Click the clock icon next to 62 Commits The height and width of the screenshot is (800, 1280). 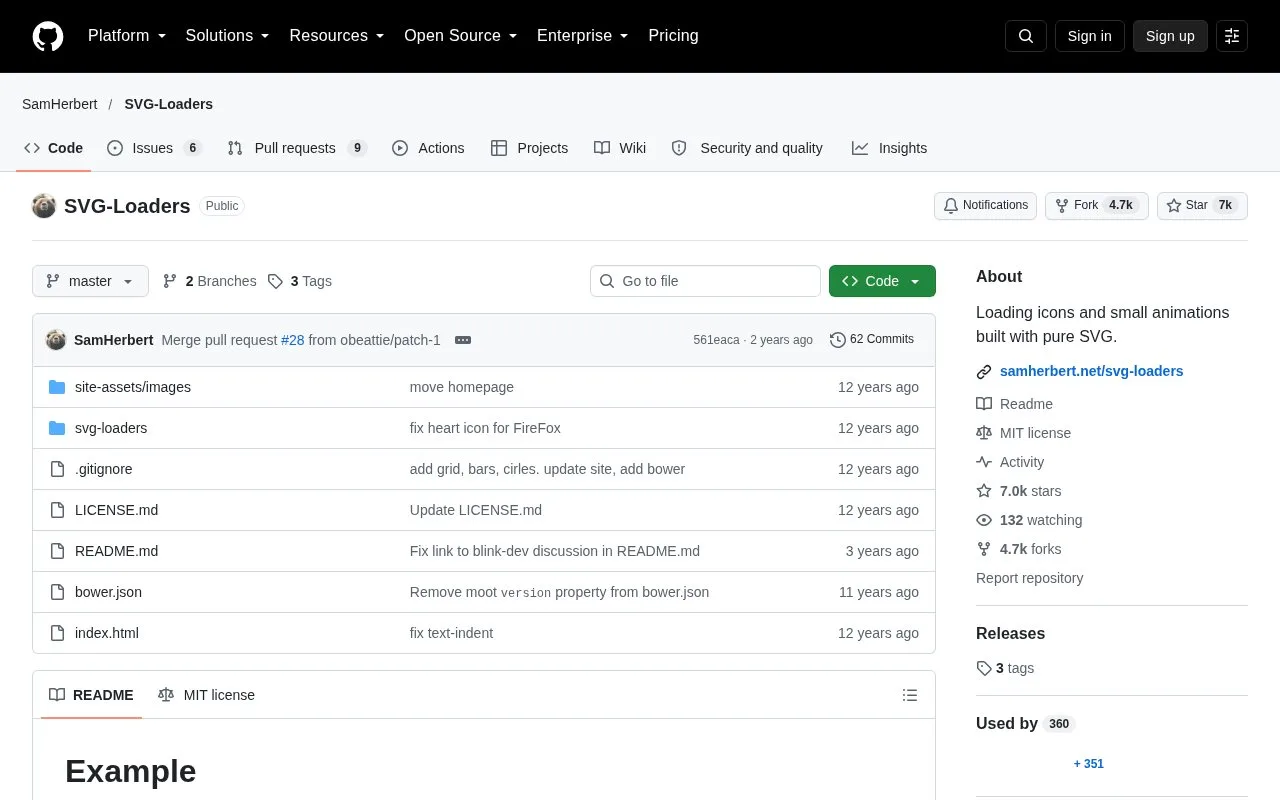pos(838,340)
